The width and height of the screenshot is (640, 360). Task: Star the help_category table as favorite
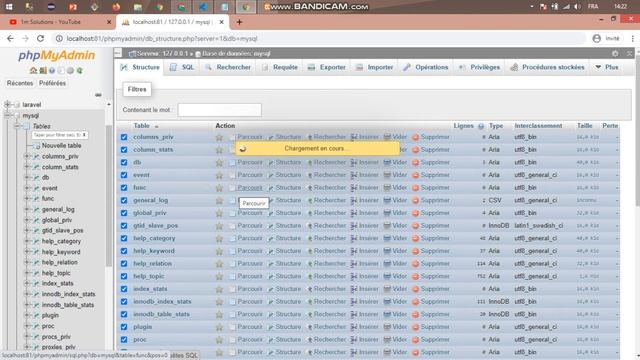tap(219, 239)
